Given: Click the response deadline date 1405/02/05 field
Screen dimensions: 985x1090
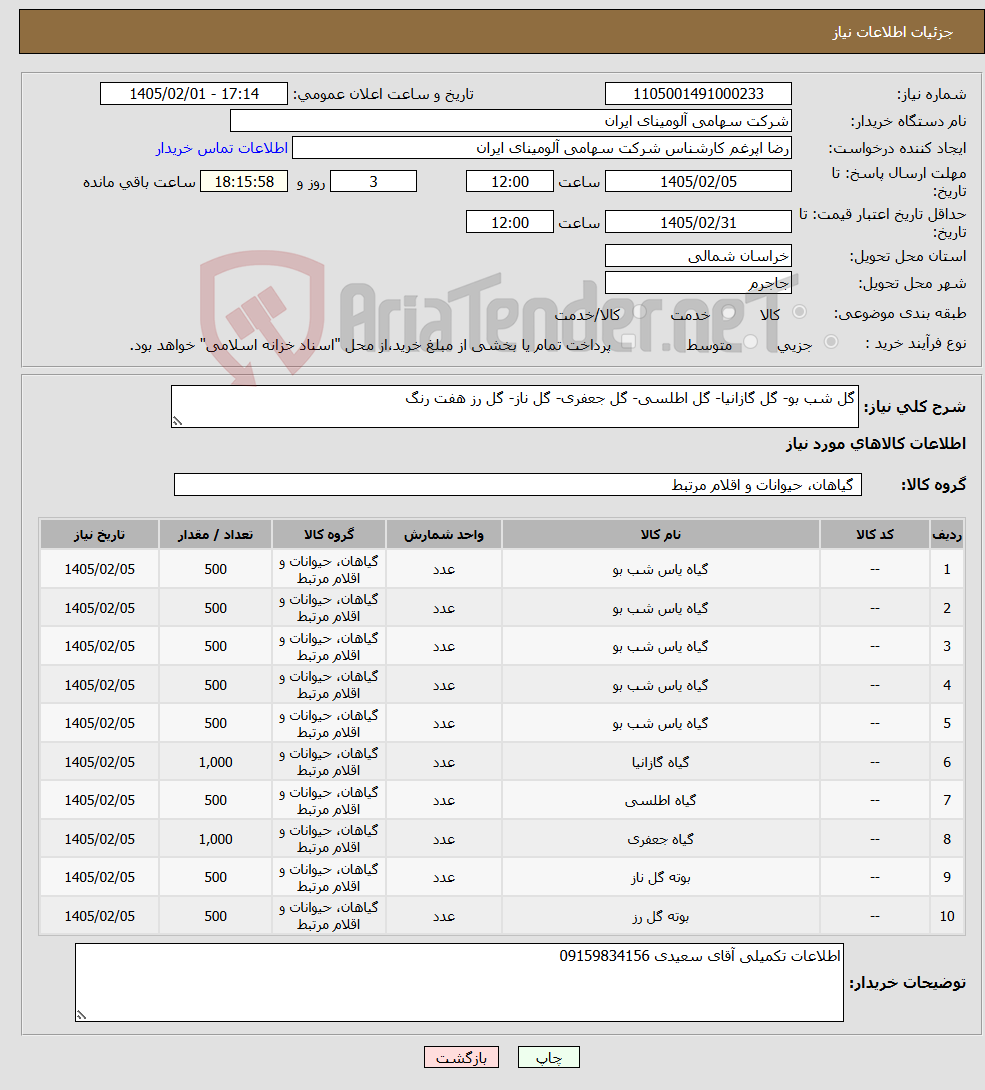Looking at the screenshot, I should point(698,181).
